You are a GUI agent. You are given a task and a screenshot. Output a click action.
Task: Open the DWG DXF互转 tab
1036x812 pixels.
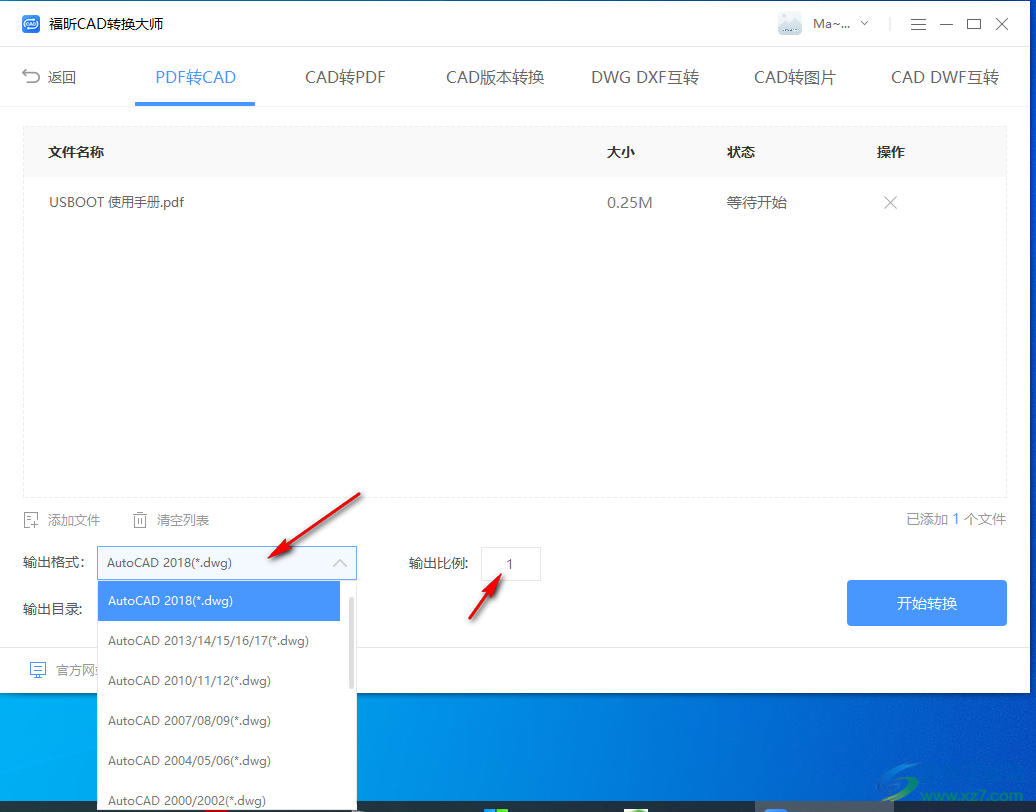[645, 77]
